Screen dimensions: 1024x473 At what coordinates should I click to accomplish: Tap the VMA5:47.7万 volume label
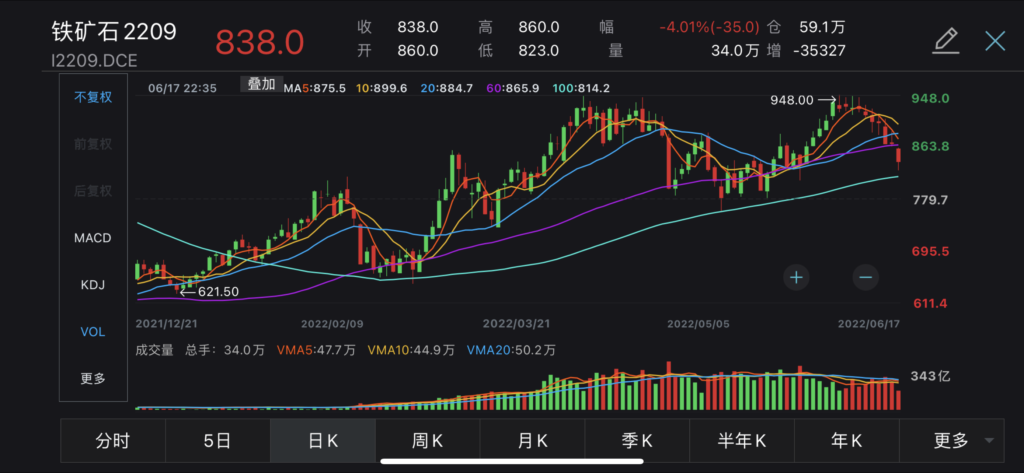tap(316, 350)
